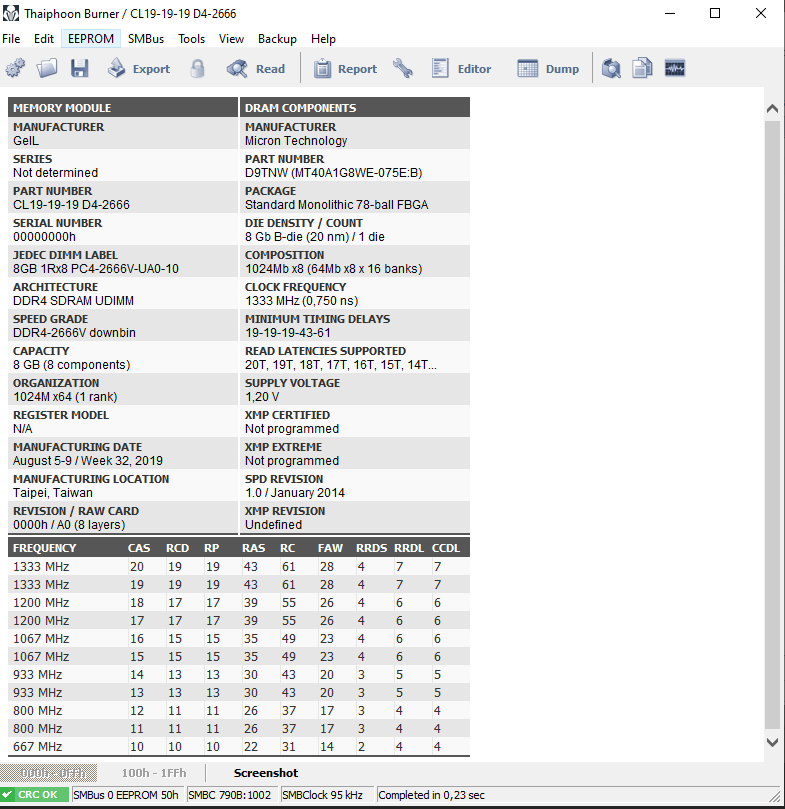Open the Dump view
Image resolution: width=785 pixels, height=809 pixels.
tap(548, 69)
